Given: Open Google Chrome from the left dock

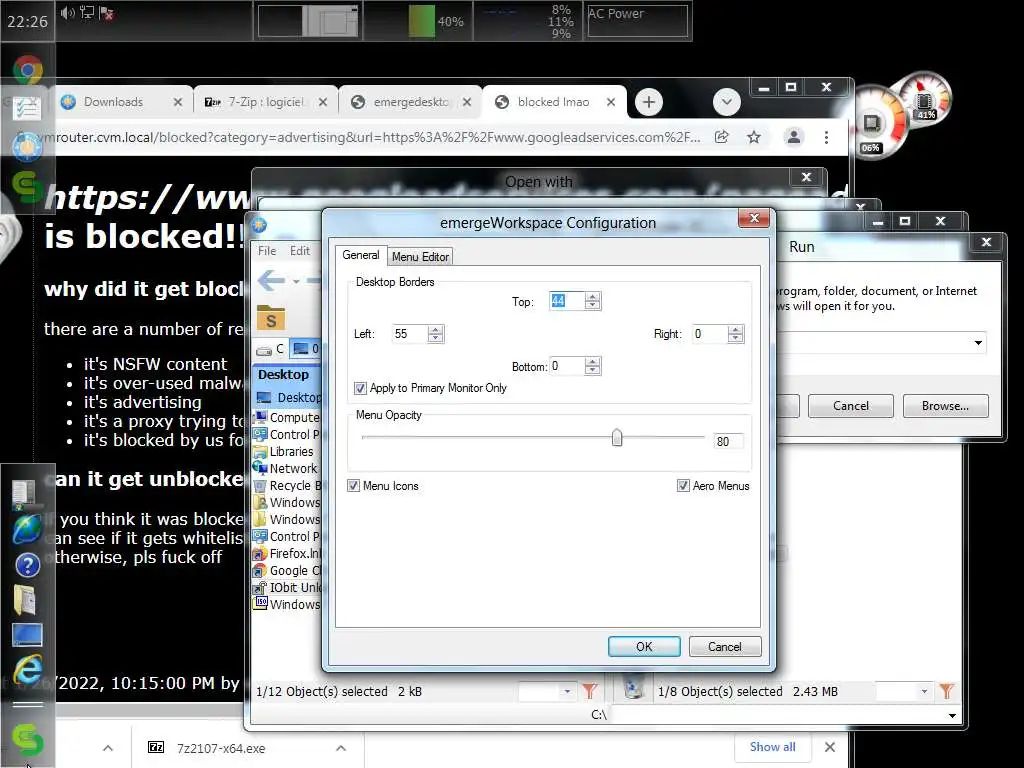Looking at the screenshot, I should (x=27, y=69).
